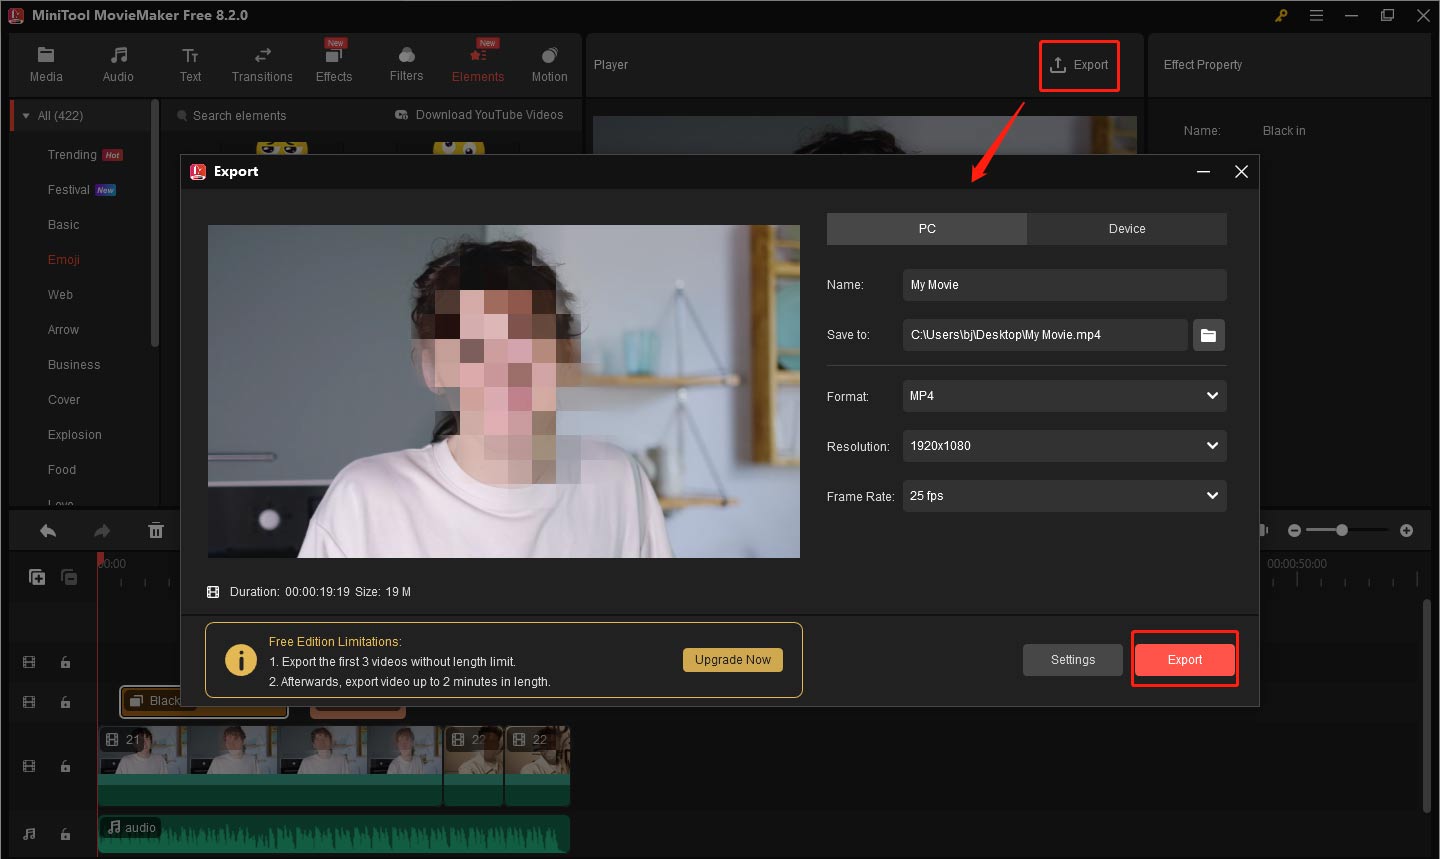Select the Web category
Screen dimensions: 1440x859
click(60, 295)
